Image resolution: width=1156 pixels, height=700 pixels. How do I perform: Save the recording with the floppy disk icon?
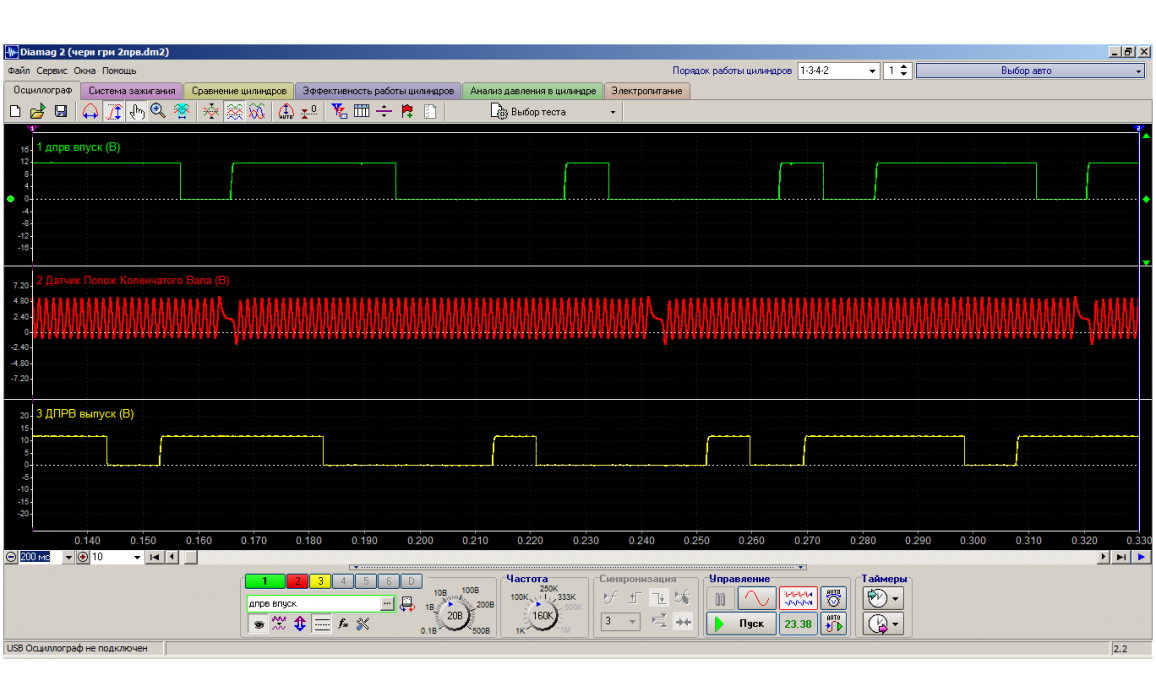[x=61, y=111]
